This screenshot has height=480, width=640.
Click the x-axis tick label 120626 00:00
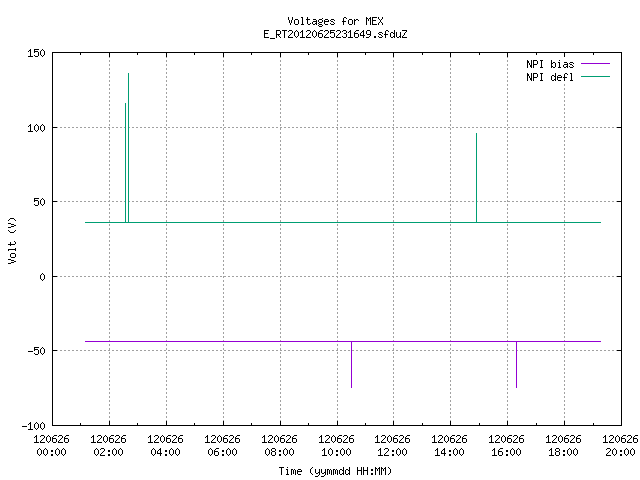[x=51, y=446]
